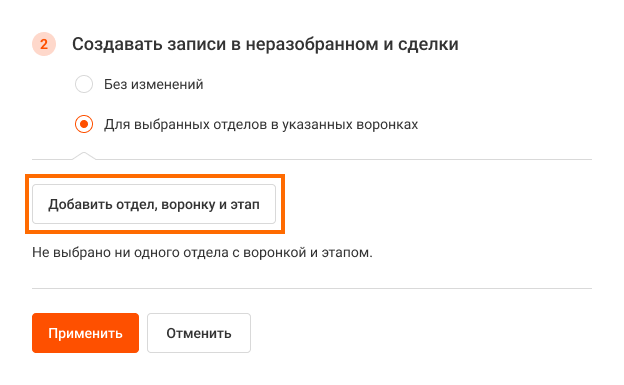The image size is (624, 385).
Task: Click the "Добавить отдел, воронку и этап" button
Action: [x=154, y=204]
